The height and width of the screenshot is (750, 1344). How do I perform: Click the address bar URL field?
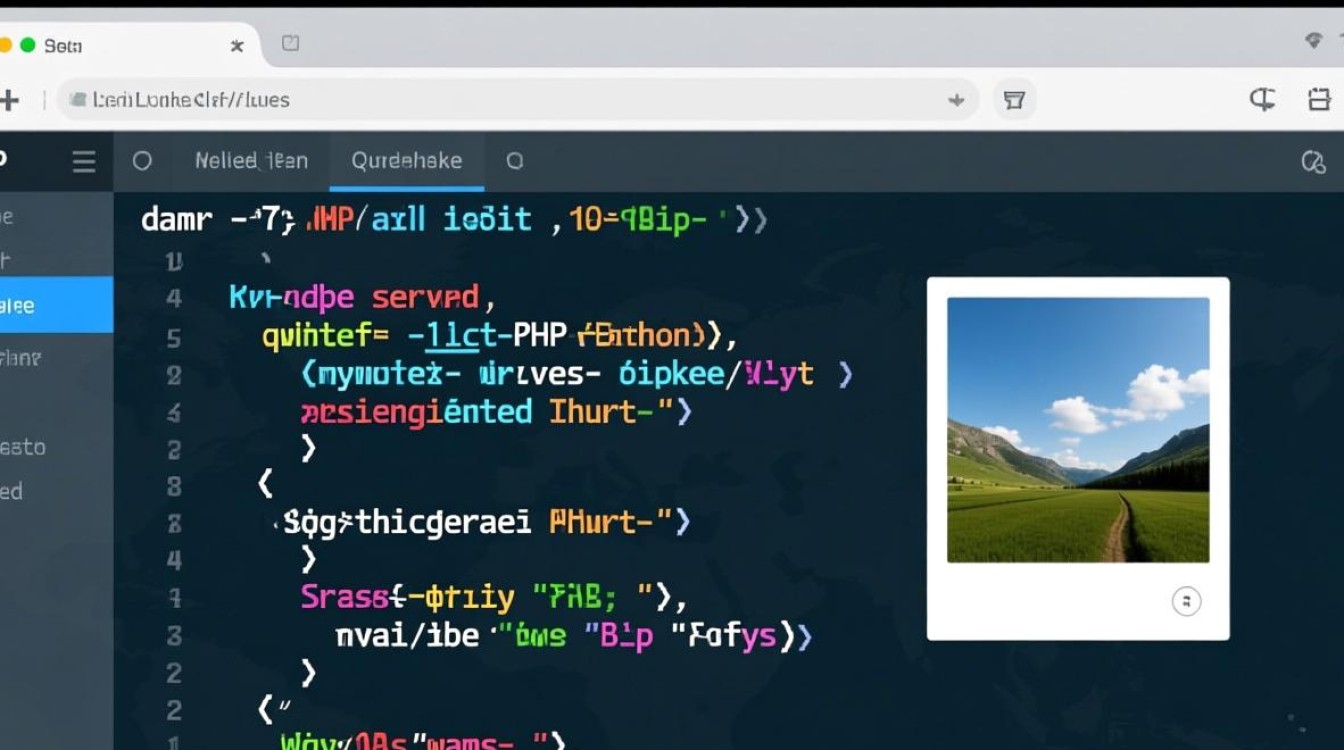(x=500, y=100)
